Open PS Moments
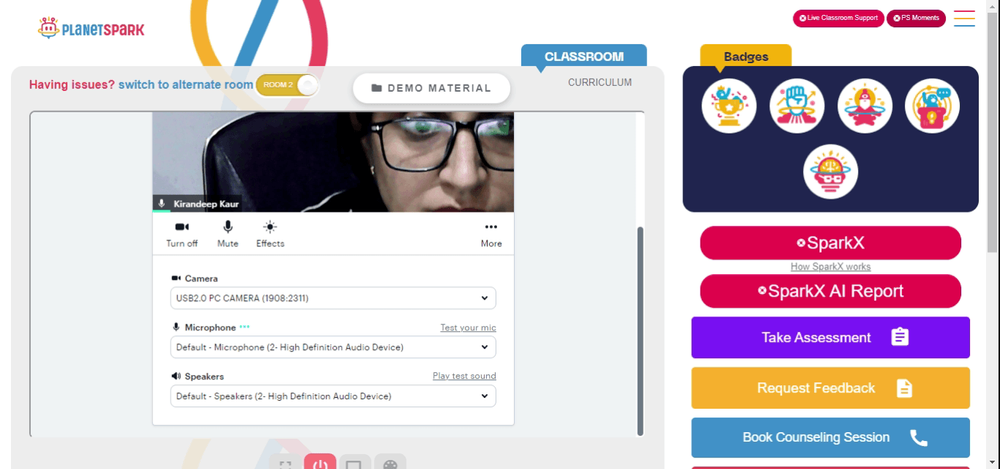The image size is (1000, 469). (916, 18)
